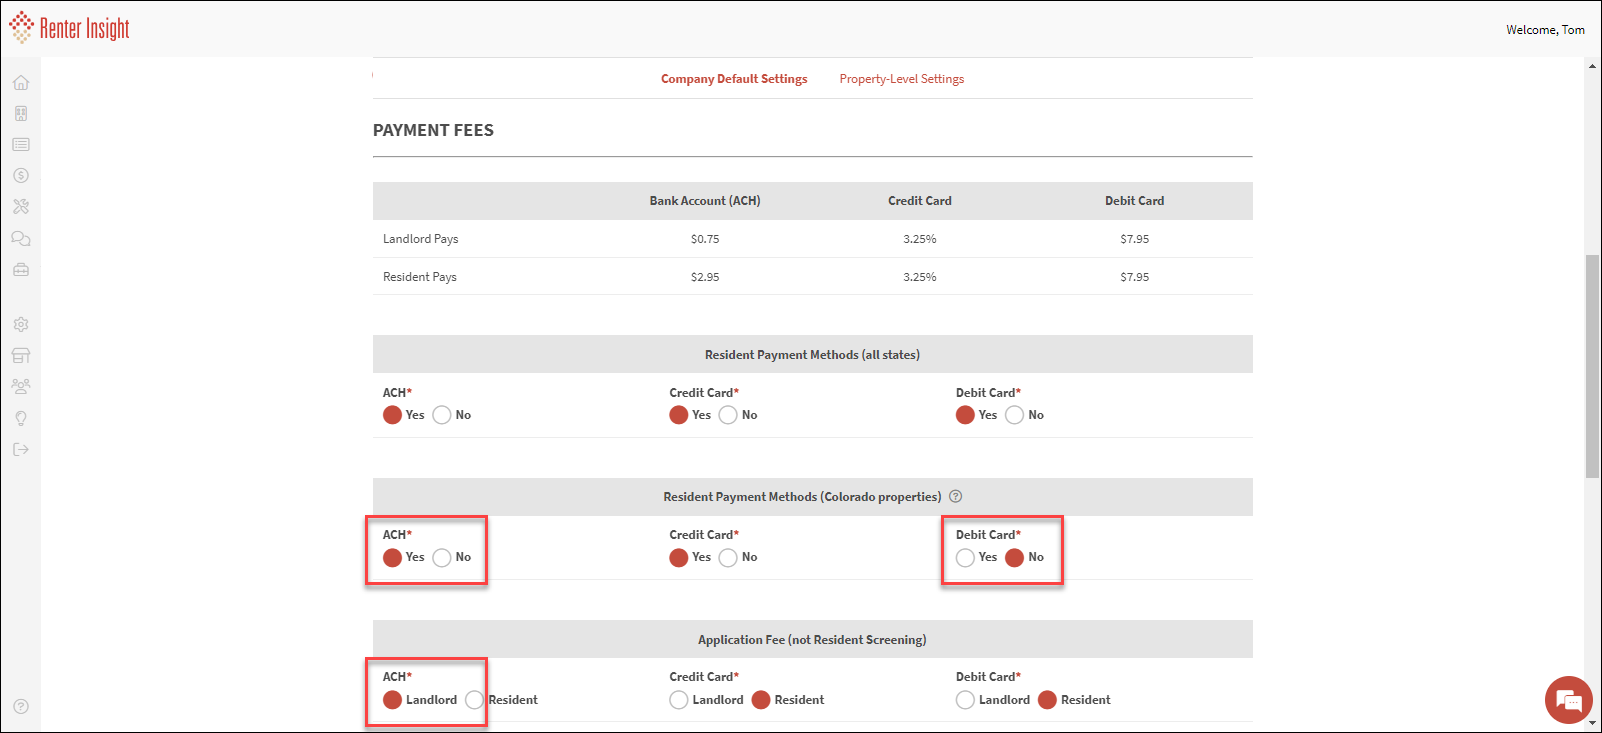This screenshot has width=1602, height=733.
Task: Select No for Colorado Debit Card
Action: coord(1014,558)
